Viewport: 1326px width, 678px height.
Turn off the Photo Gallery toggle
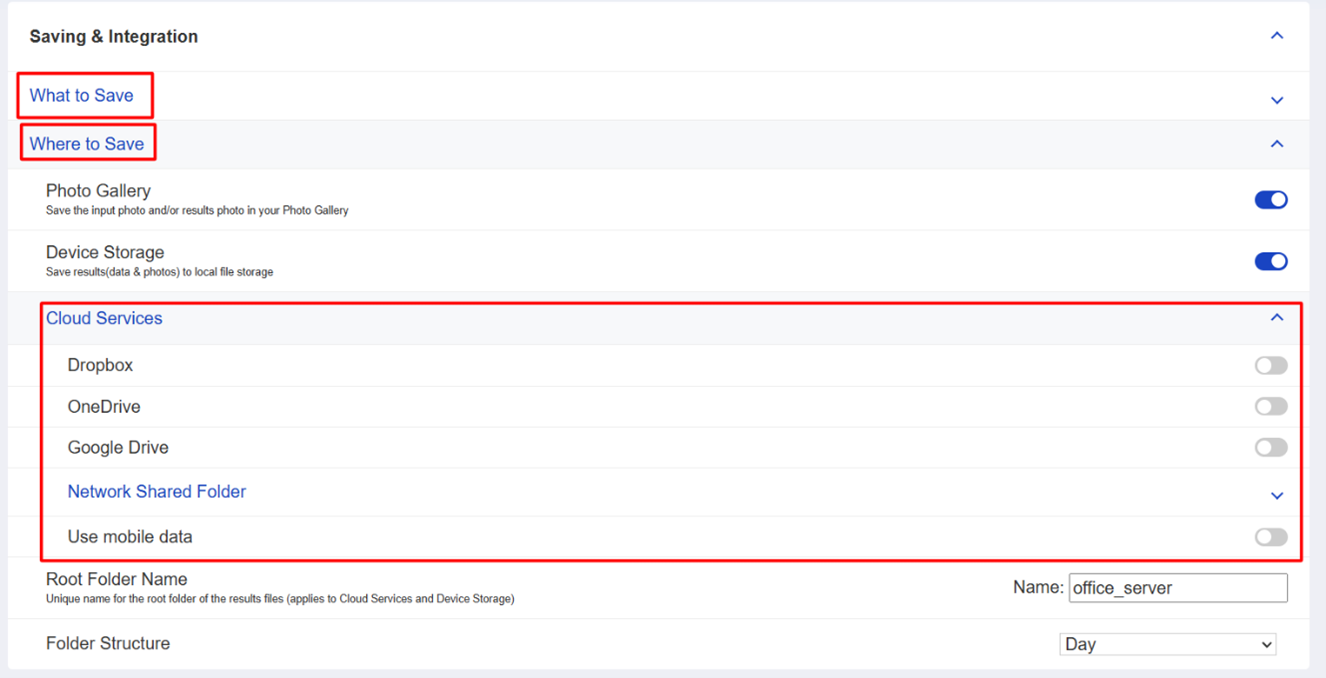pos(1270,200)
